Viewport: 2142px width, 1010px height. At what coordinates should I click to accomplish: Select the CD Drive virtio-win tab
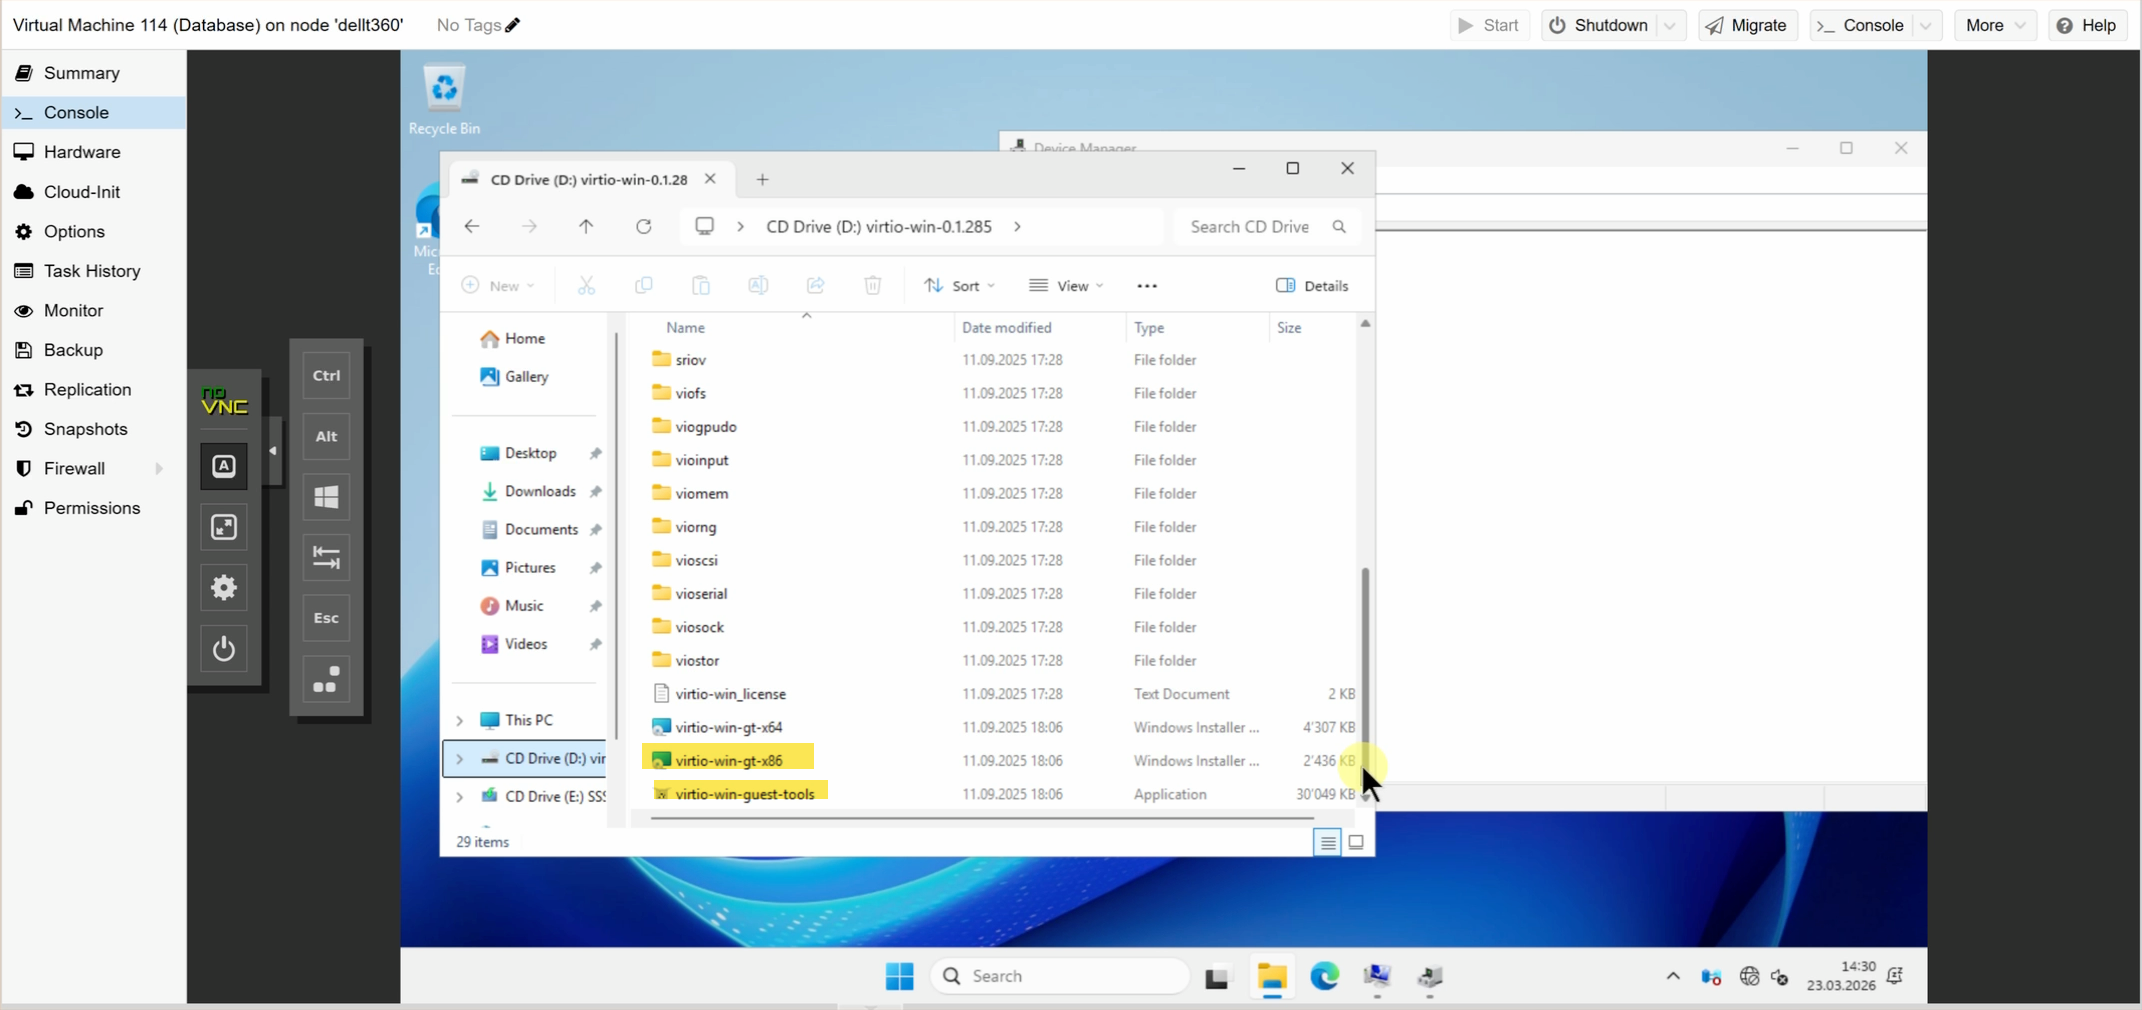588,179
